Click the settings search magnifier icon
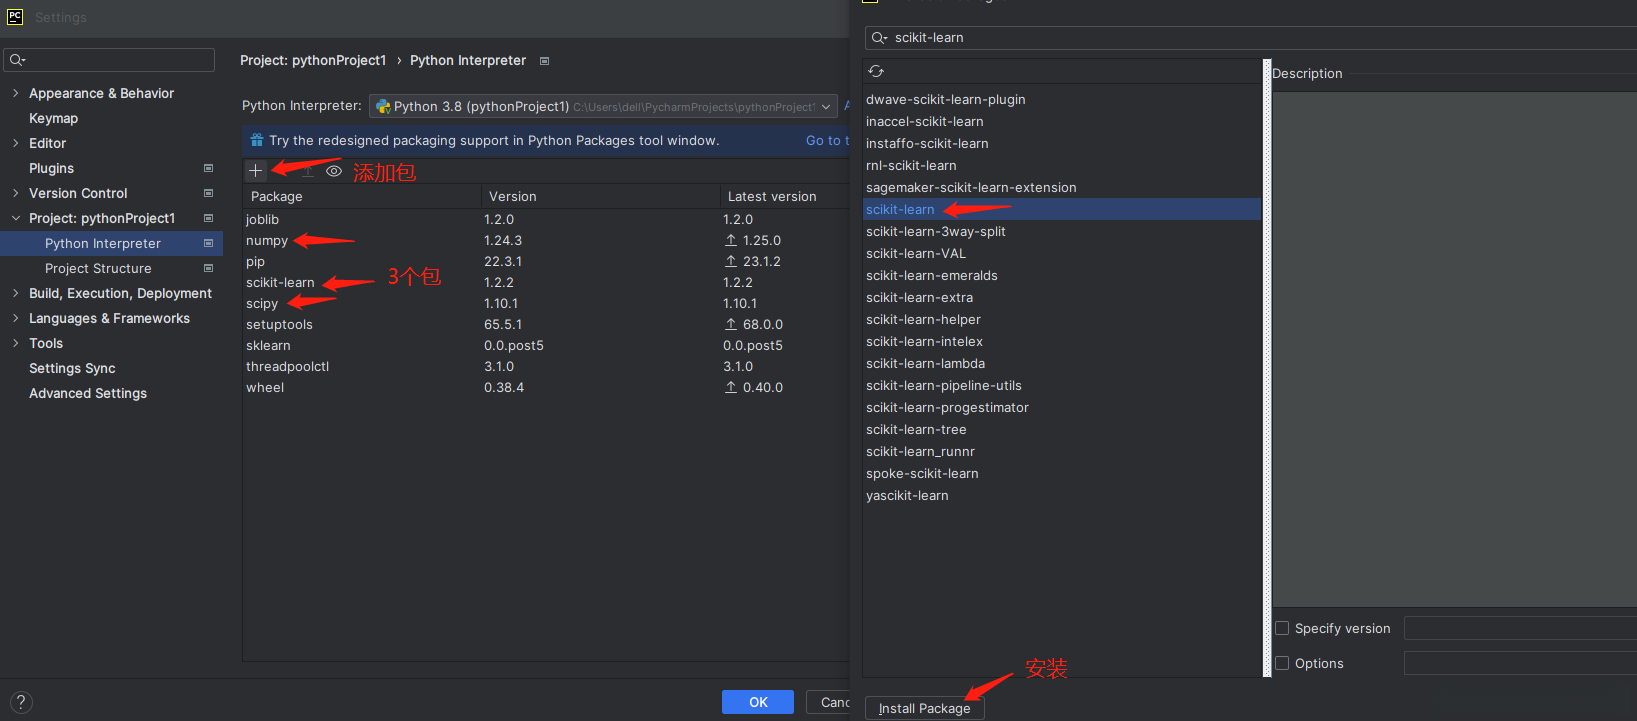Image resolution: width=1637 pixels, height=721 pixels. pyautogui.click(x=17, y=60)
